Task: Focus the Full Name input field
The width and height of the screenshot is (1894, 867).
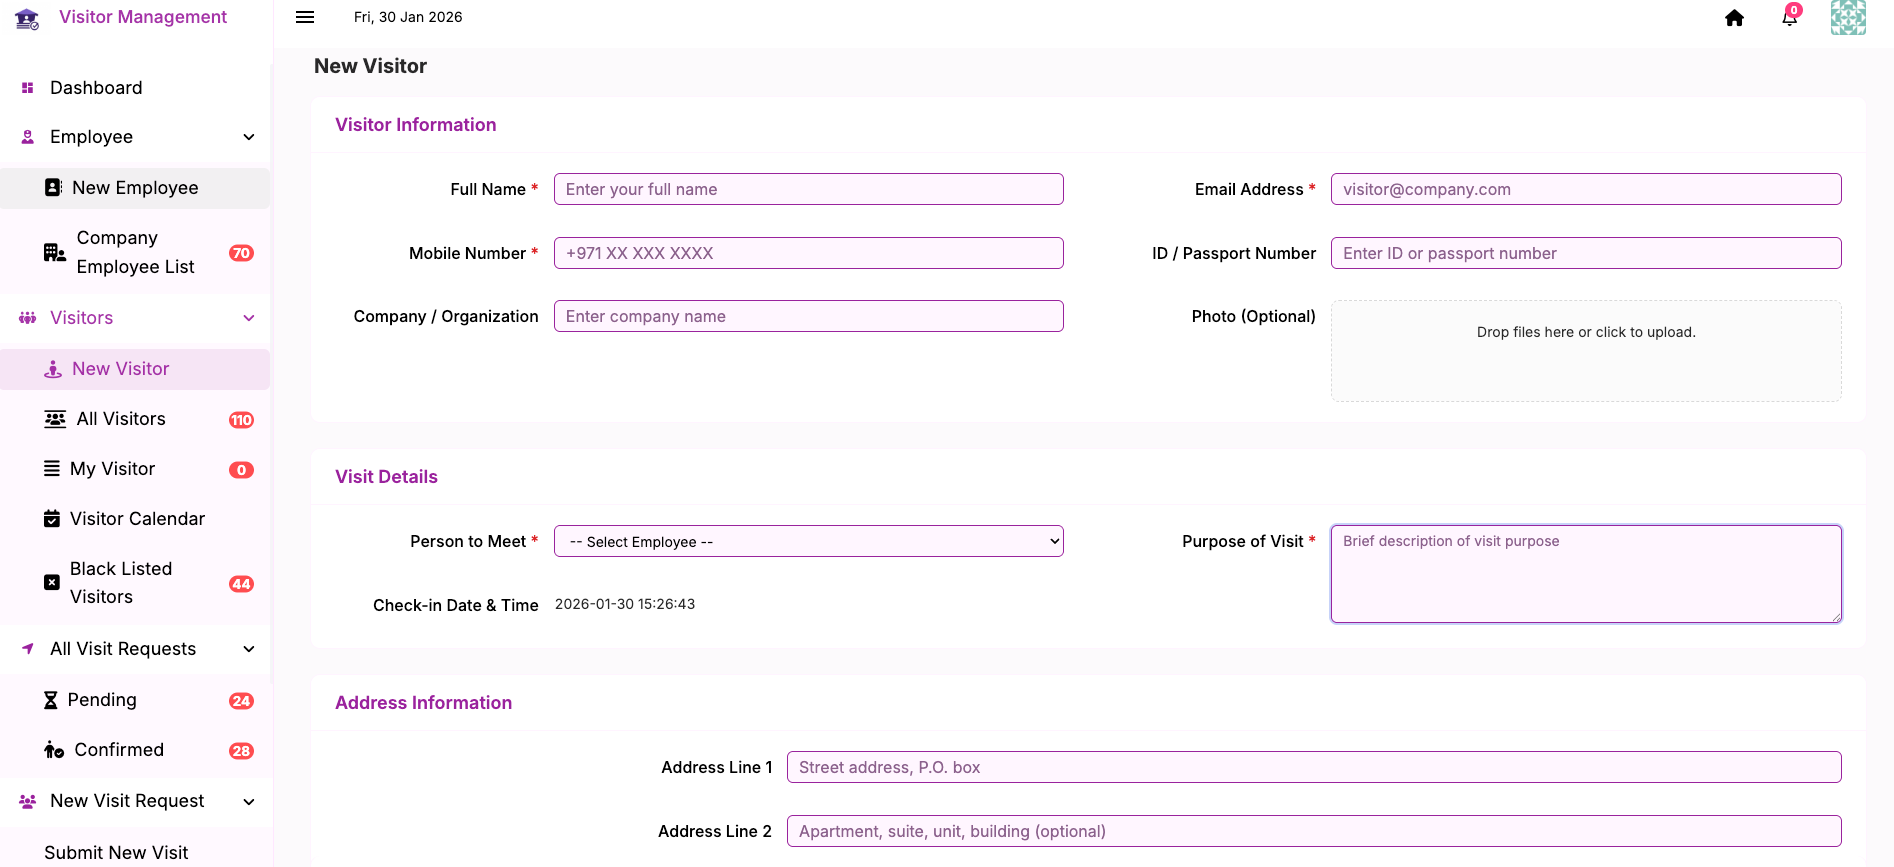Action: click(808, 189)
